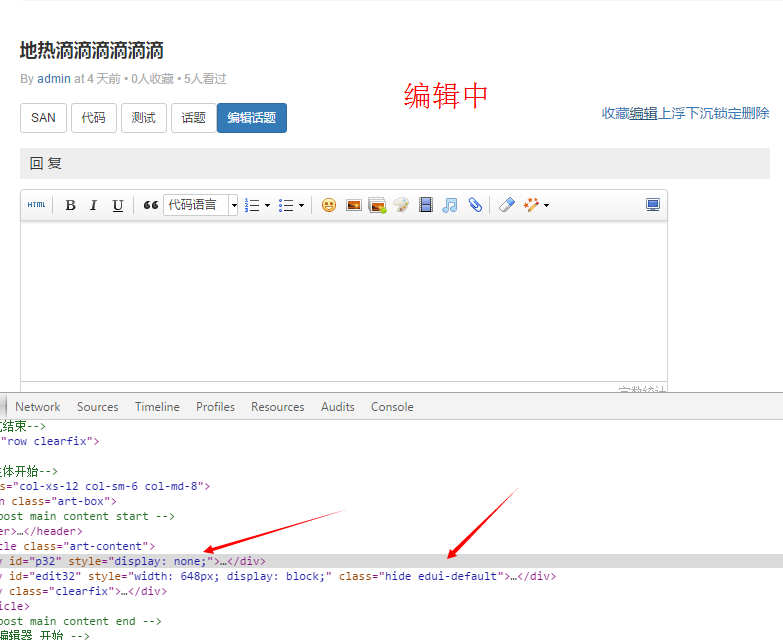The height and width of the screenshot is (640, 783).
Task: Click the 删除 link
Action: (x=756, y=113)
